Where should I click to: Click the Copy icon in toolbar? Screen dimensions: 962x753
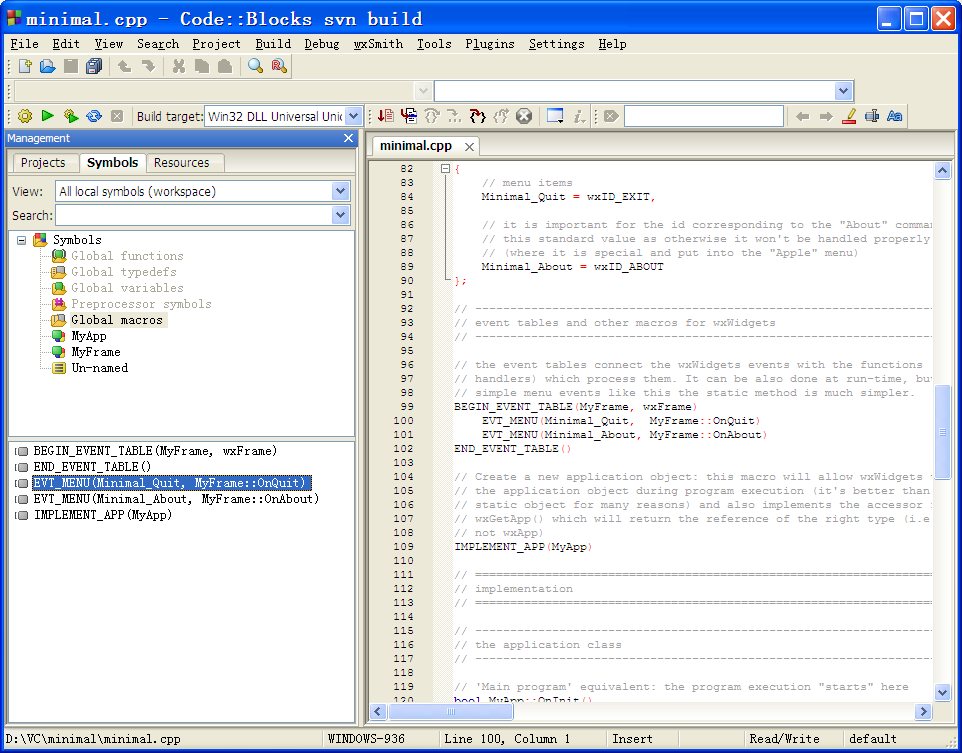[202, 66]
